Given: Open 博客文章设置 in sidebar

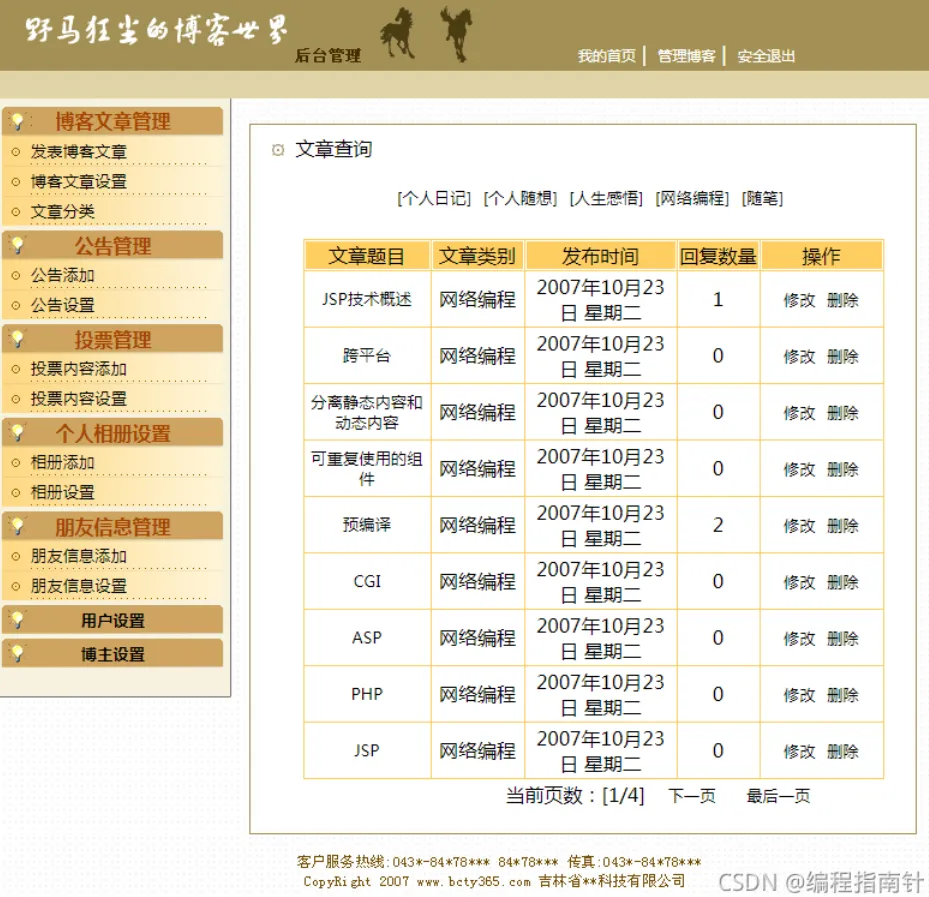Looking at the screenshot, I should [79, 181].
